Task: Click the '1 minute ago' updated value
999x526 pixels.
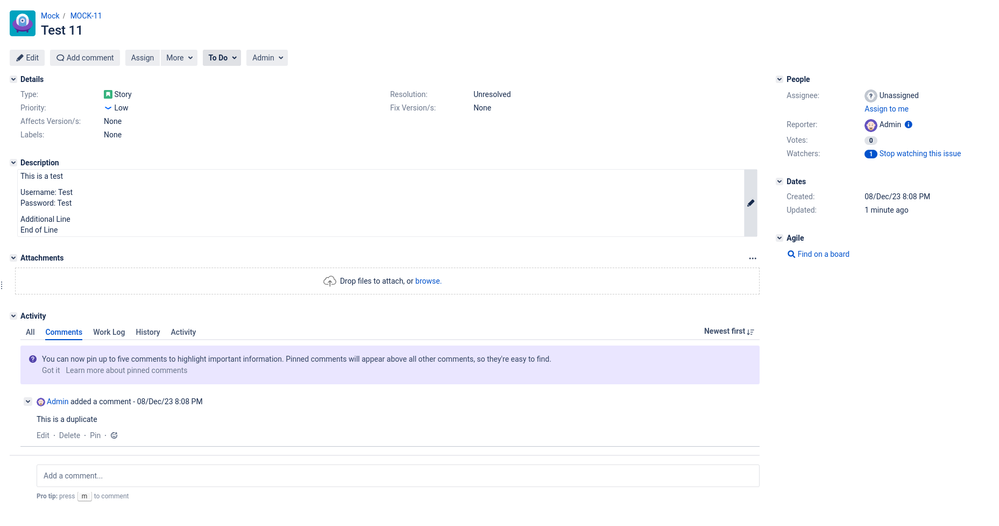Action: tap(886, 210)
